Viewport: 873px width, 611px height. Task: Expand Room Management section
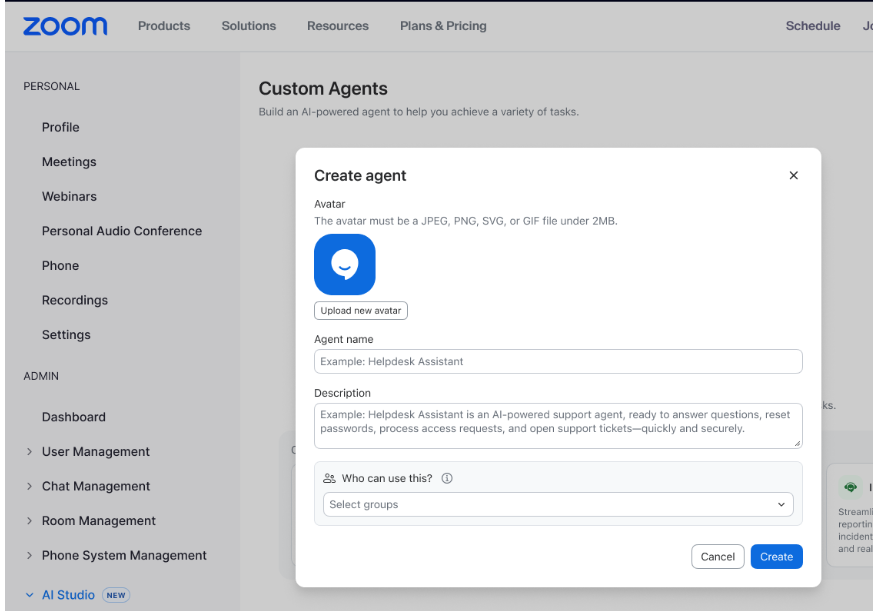click(29, 521)
